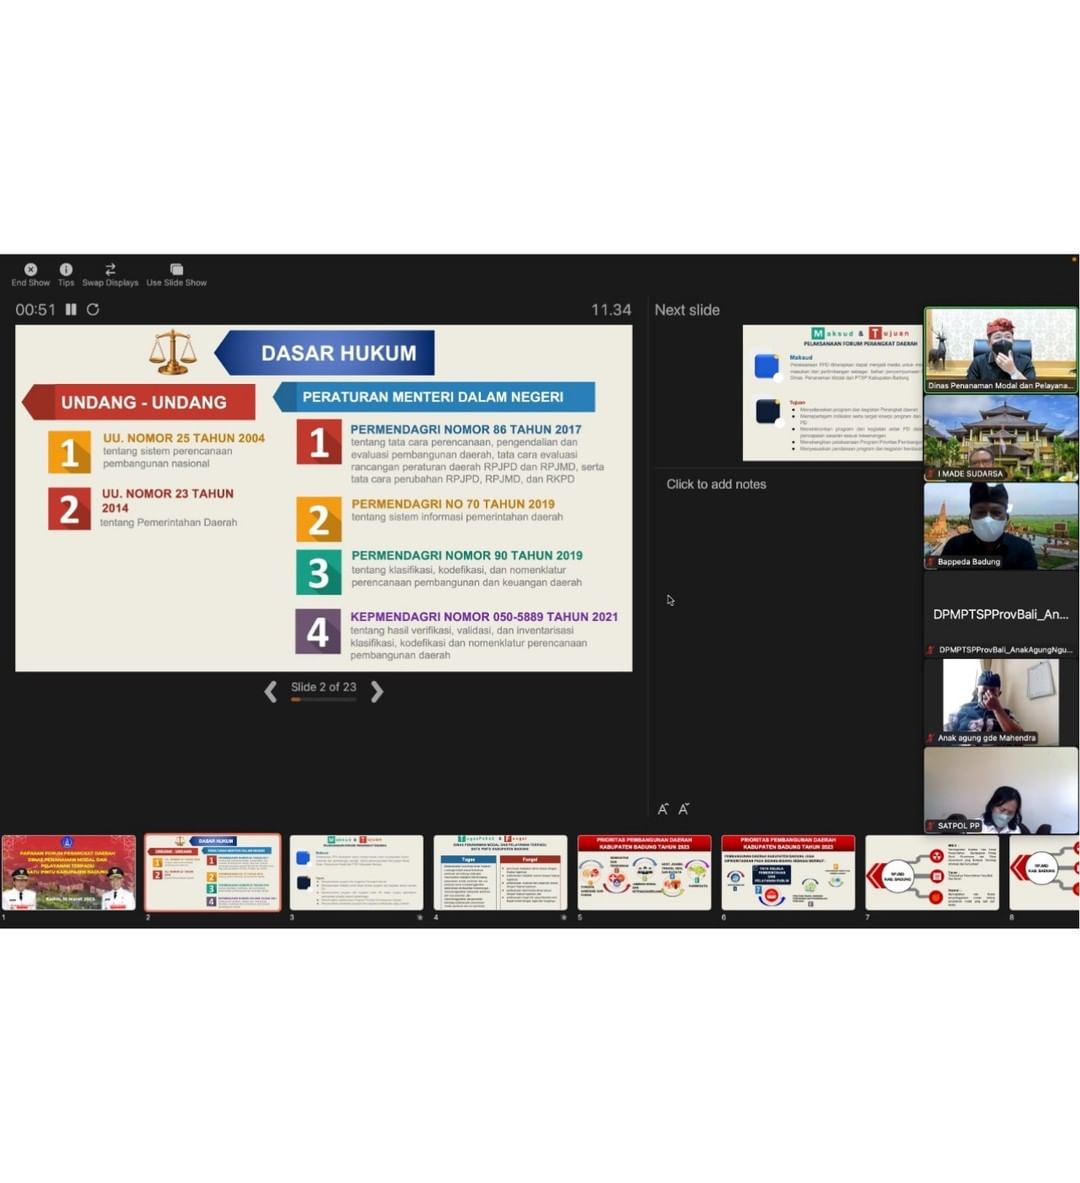The width and height of the screenshot is (1080, 1183).
Task: Go to previous slide with left chevron
Action: tap(271, 692)
